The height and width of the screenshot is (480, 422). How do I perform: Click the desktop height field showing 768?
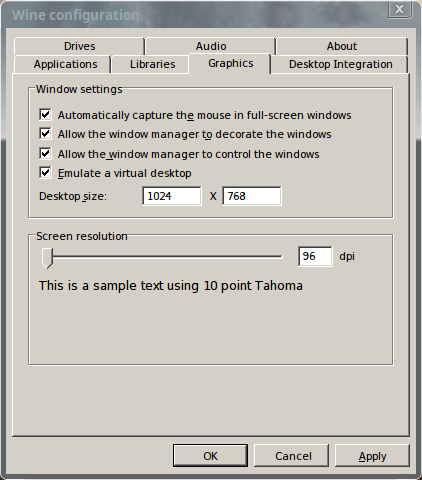(x=252, y=196)
